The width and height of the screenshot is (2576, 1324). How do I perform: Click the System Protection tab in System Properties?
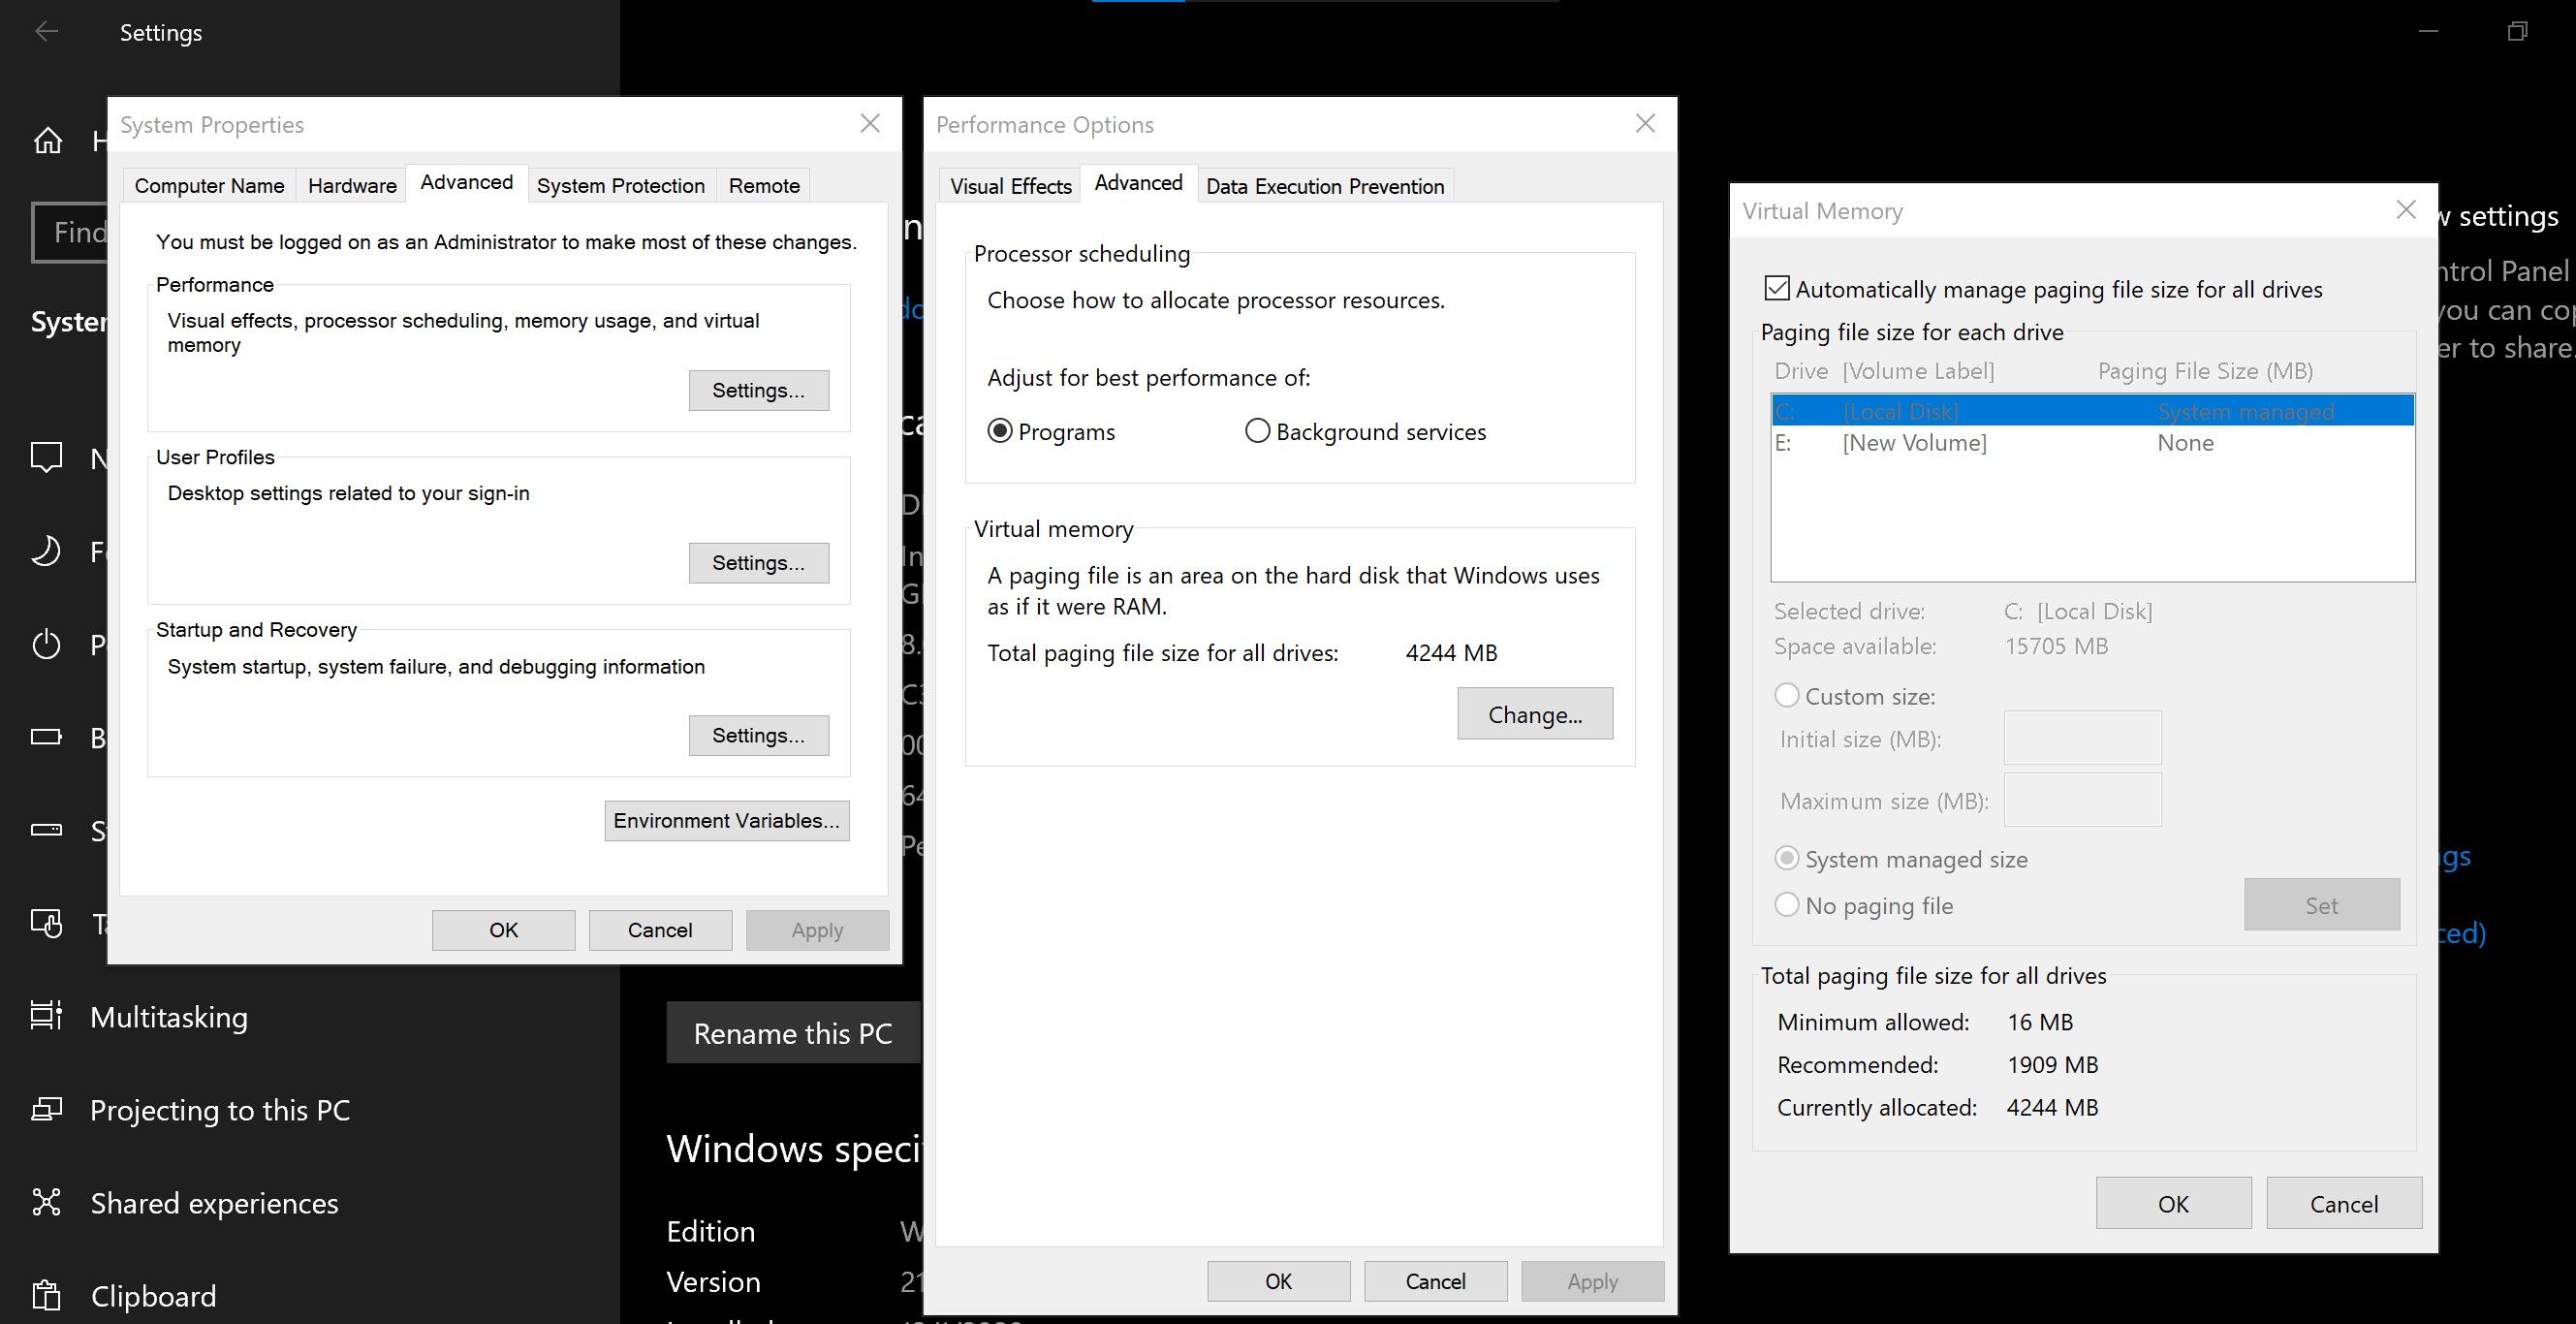pos(619,184)
